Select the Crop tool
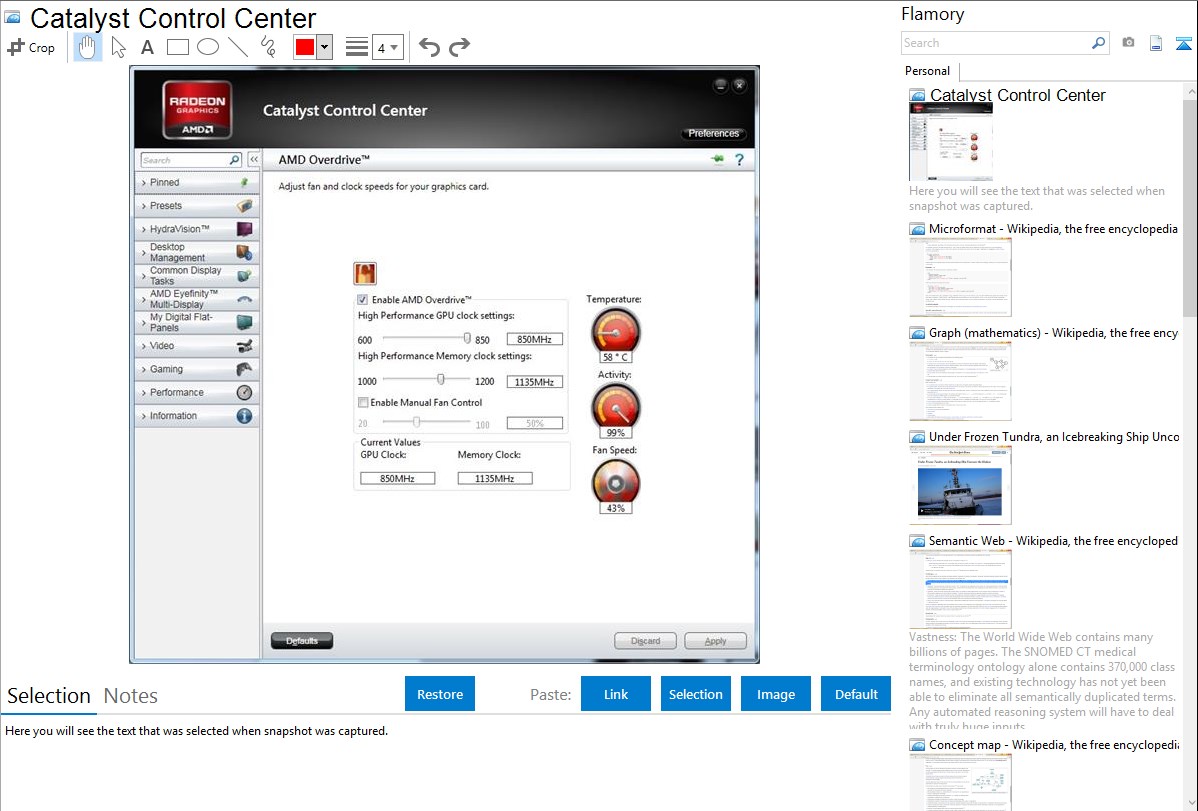Image resolution: width=1198 pixels, height=811 pixels. [31, 47]
